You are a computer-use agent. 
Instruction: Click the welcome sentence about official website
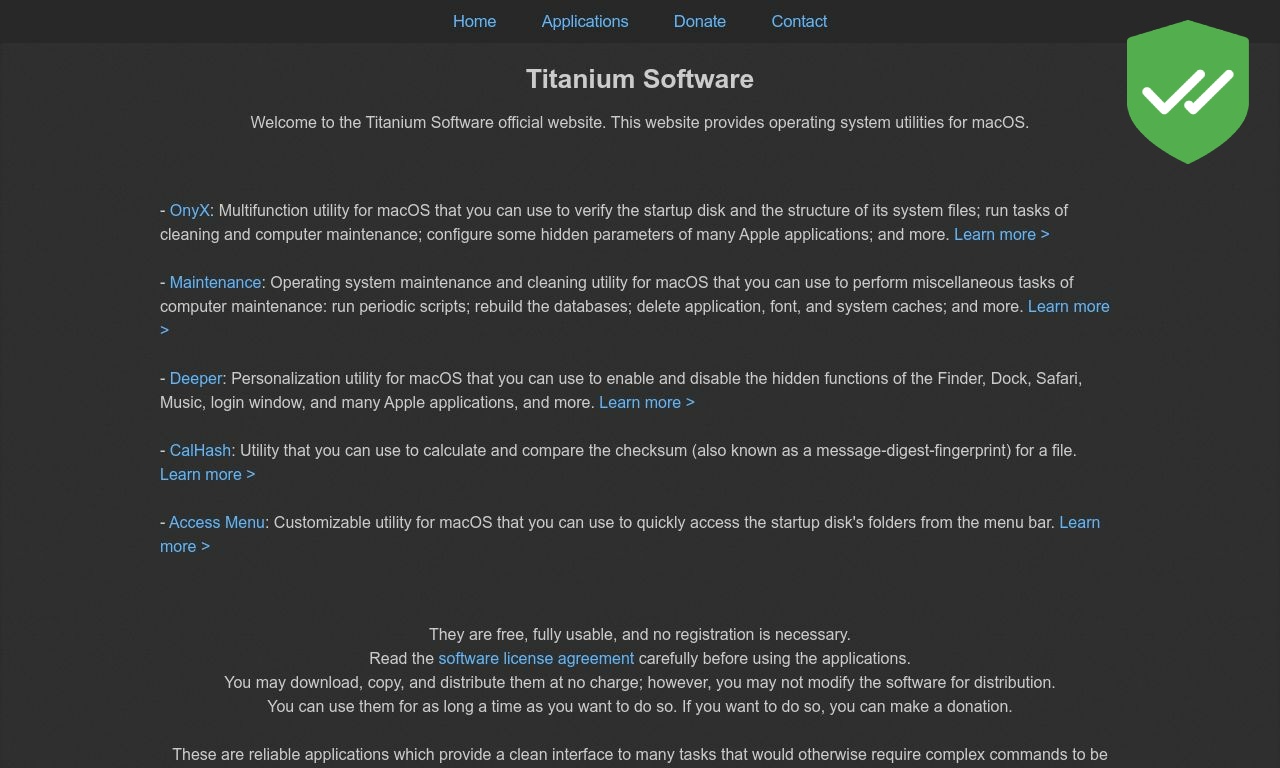(640, 122)
